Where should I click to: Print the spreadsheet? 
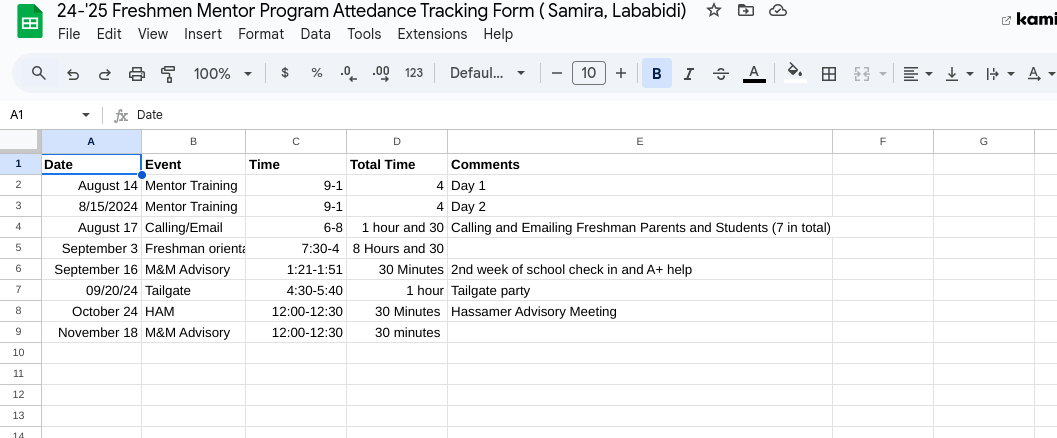[x=137, y=73]
